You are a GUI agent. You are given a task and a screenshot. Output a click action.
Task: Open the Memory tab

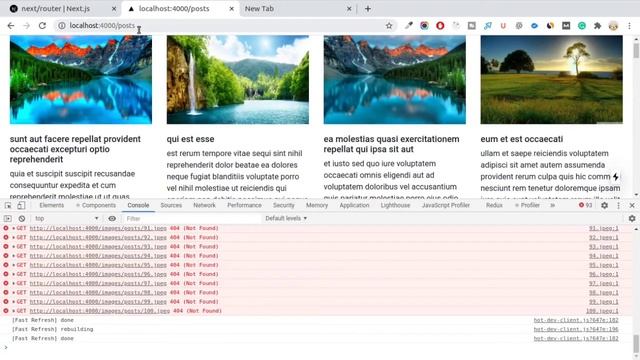[317, 205]
